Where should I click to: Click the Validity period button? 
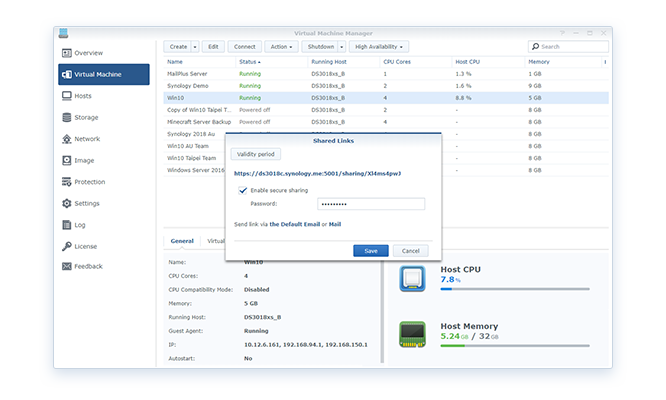[256, 154]
